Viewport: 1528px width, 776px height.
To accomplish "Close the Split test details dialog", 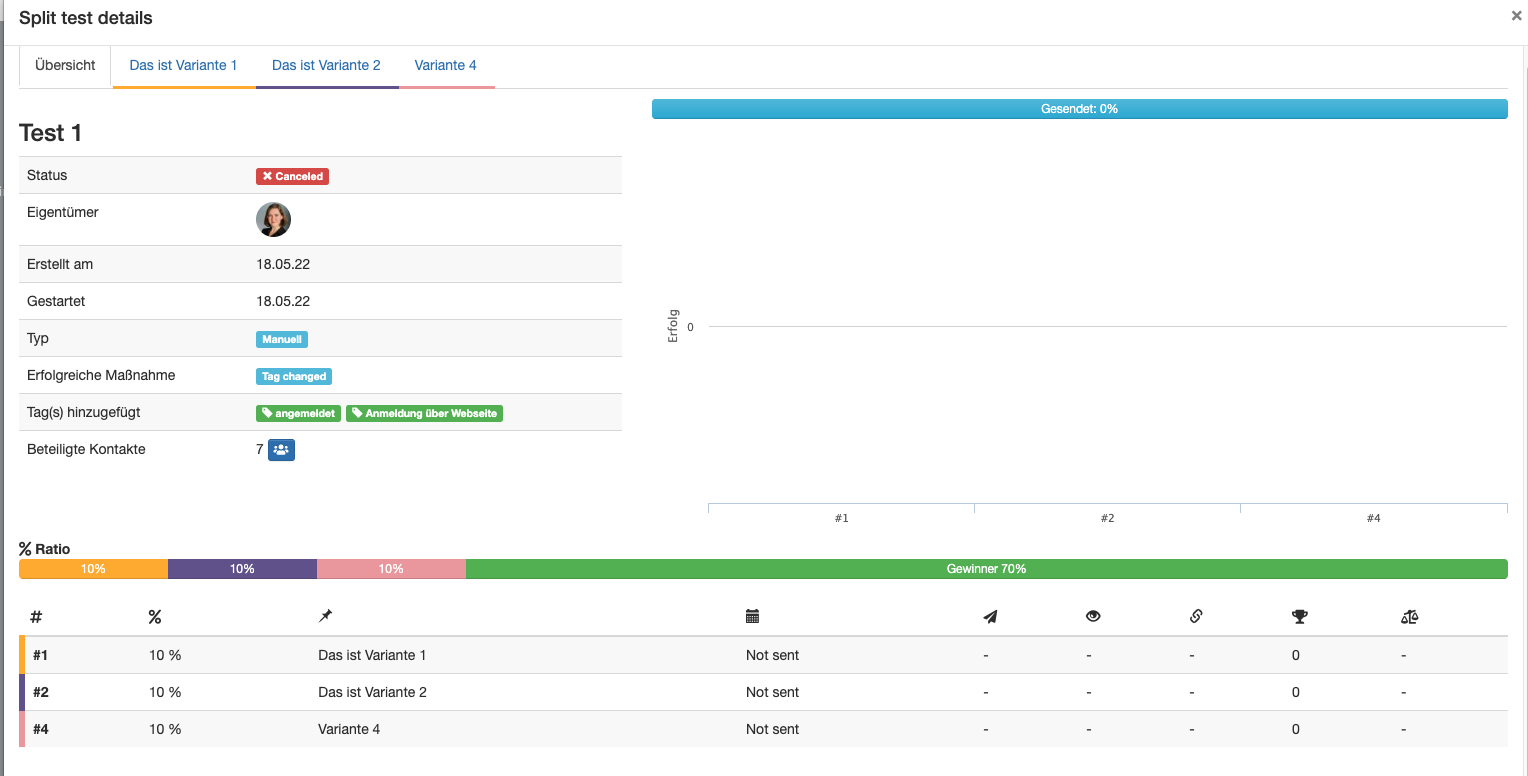I will click(1516, 16).
